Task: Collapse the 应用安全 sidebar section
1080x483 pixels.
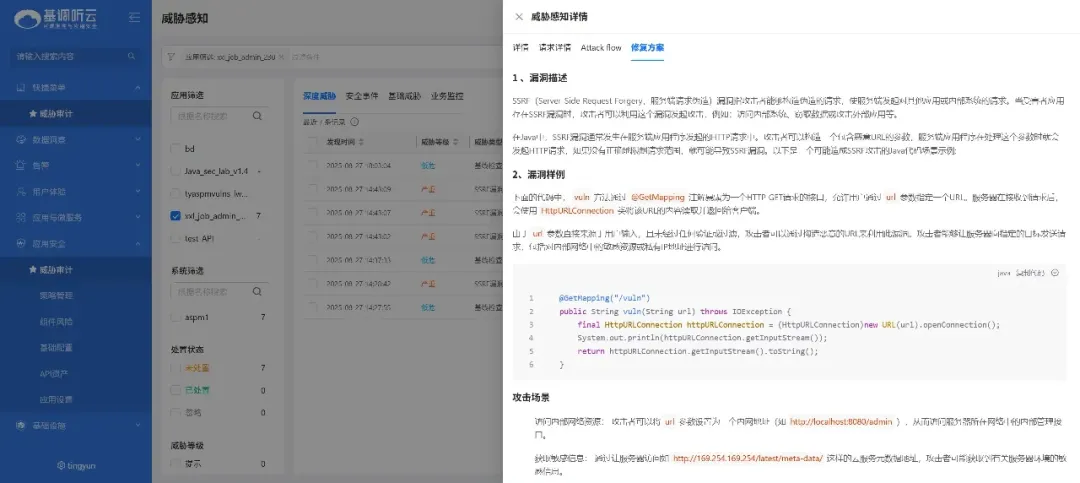Action: pyautogui.click(x=137, y=243)
